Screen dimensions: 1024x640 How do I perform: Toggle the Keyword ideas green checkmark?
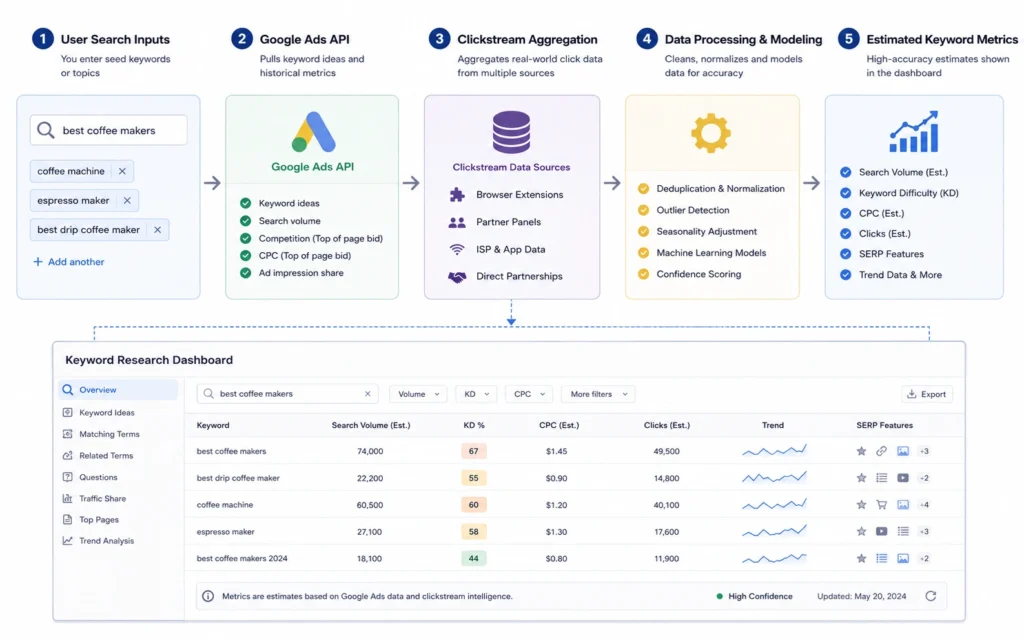(x=246, y=203)
